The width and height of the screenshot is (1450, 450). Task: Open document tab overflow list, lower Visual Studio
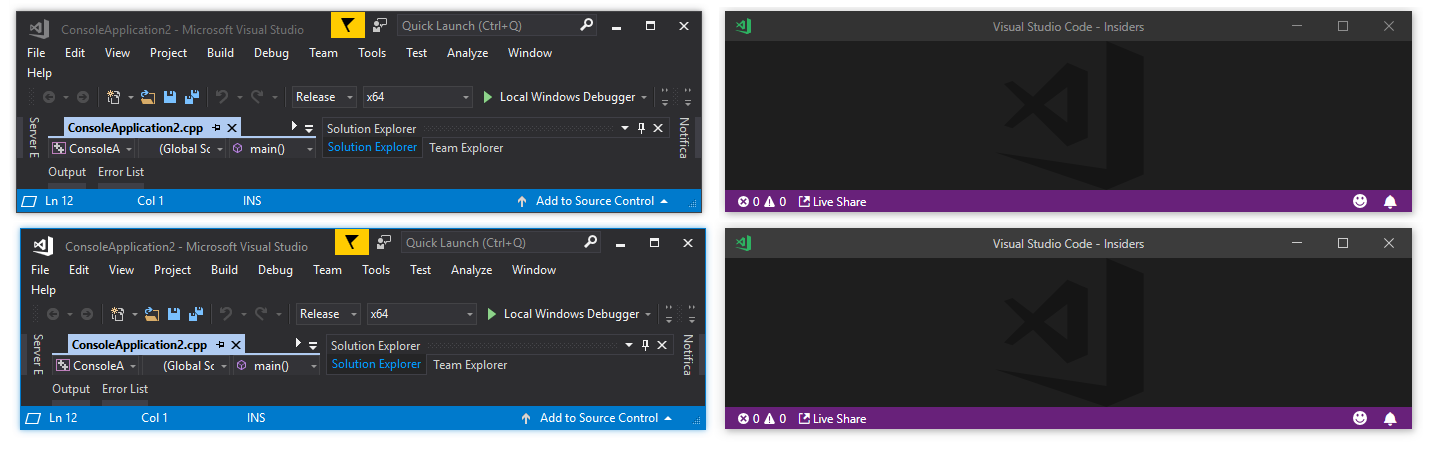tap(313, 347)
